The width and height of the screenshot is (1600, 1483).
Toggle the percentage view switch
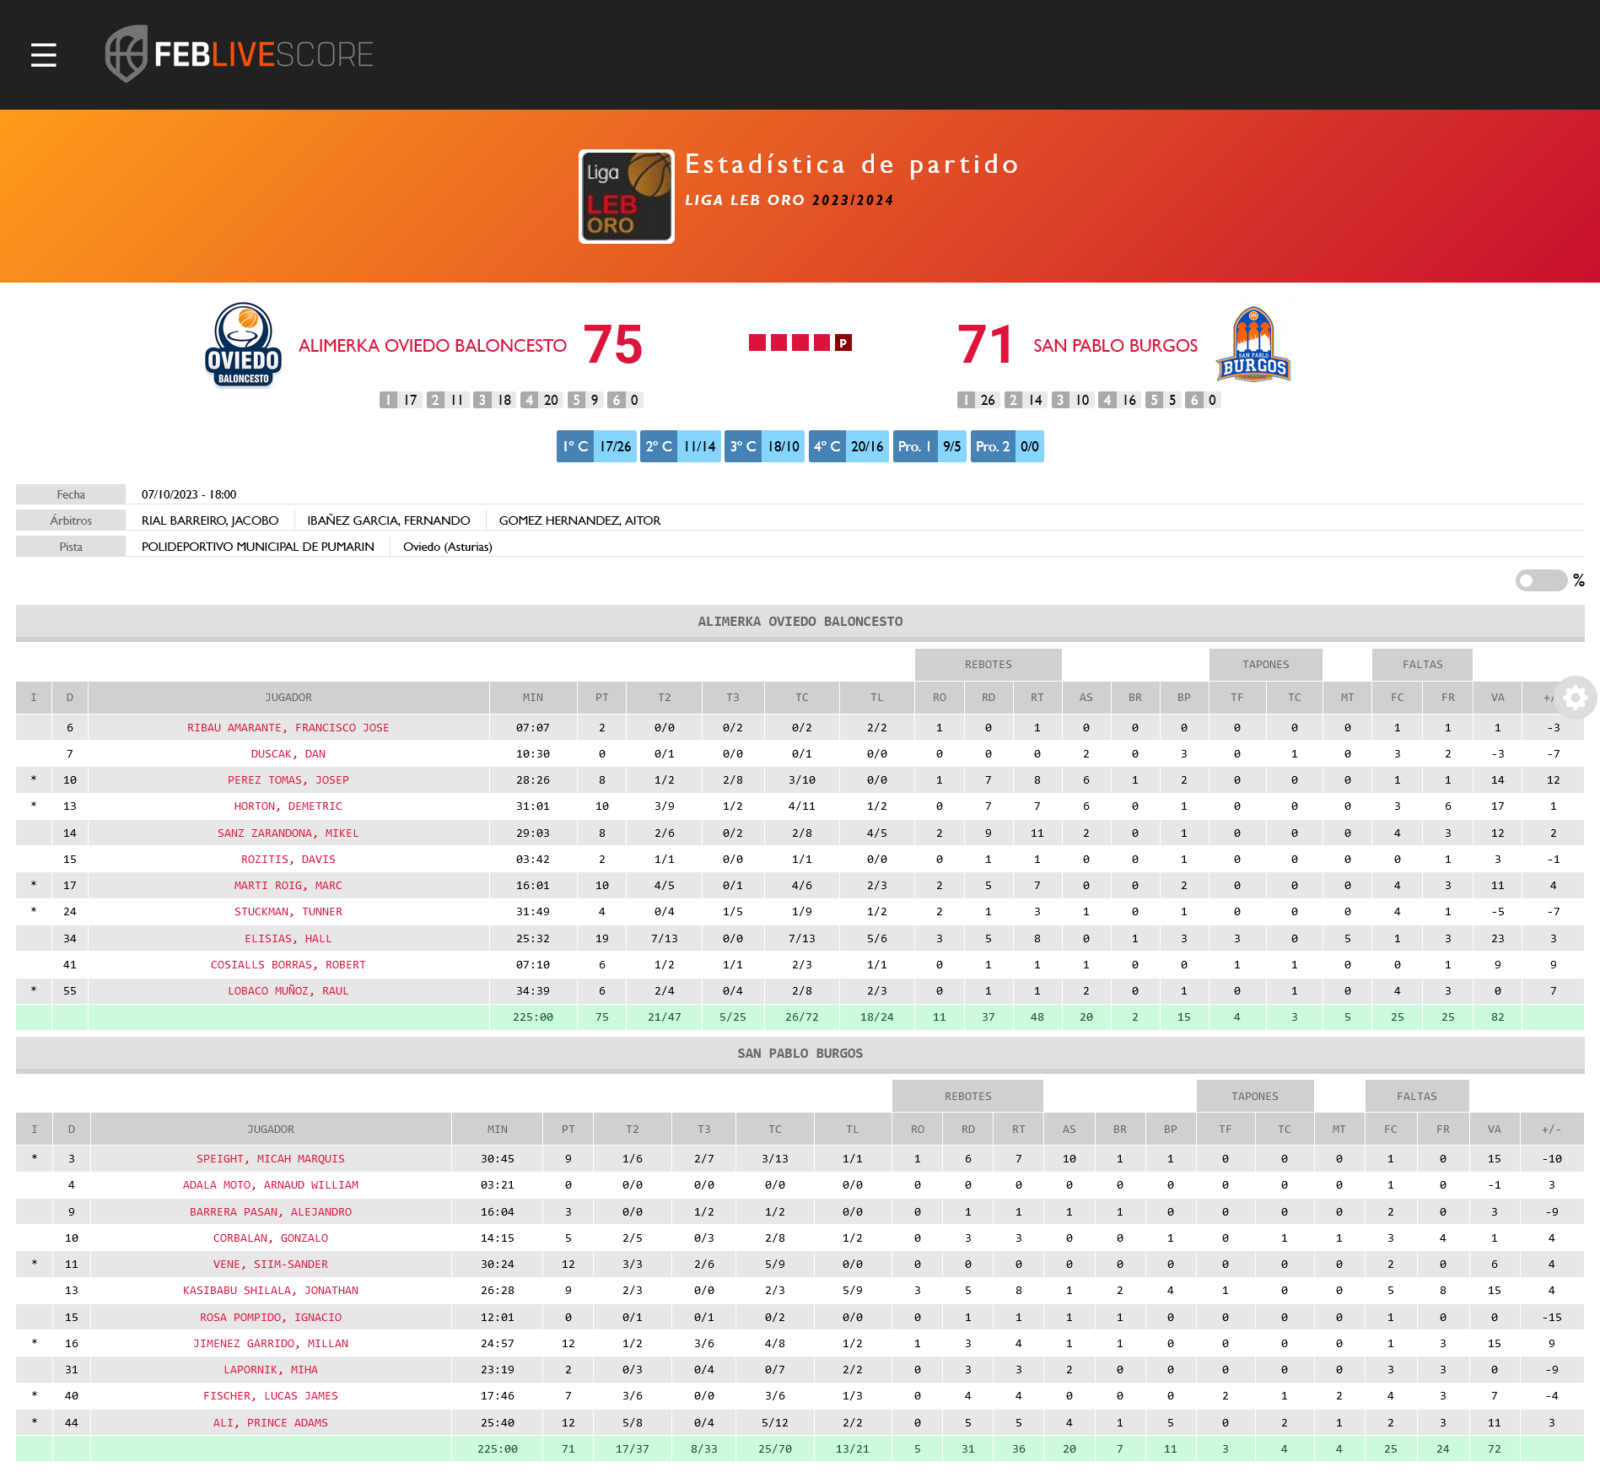coord(1541,580)
